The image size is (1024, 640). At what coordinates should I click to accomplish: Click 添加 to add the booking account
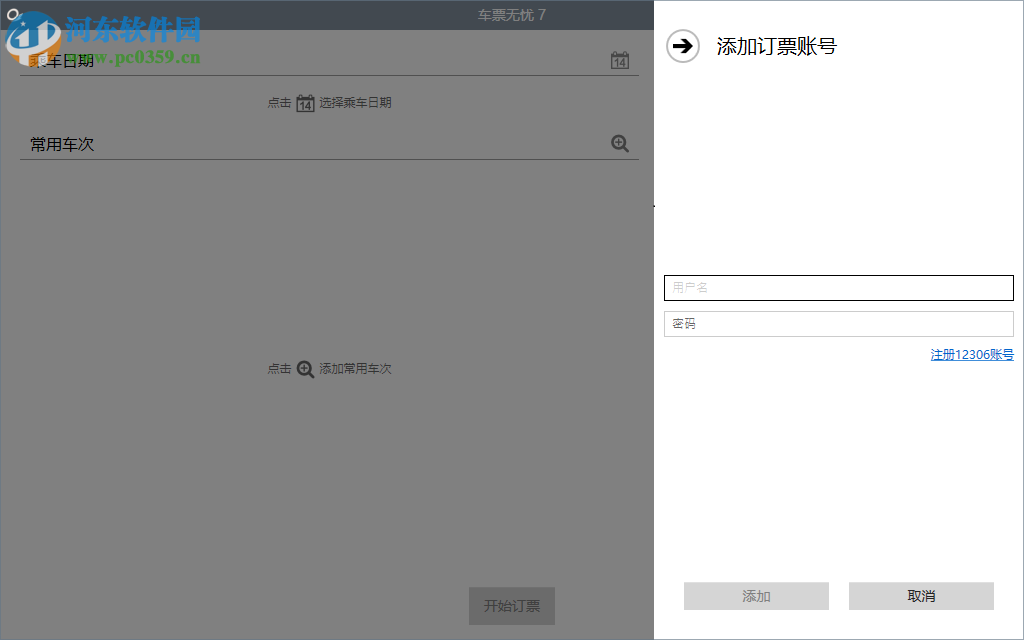pyautogui.click(x=755, y=595)
